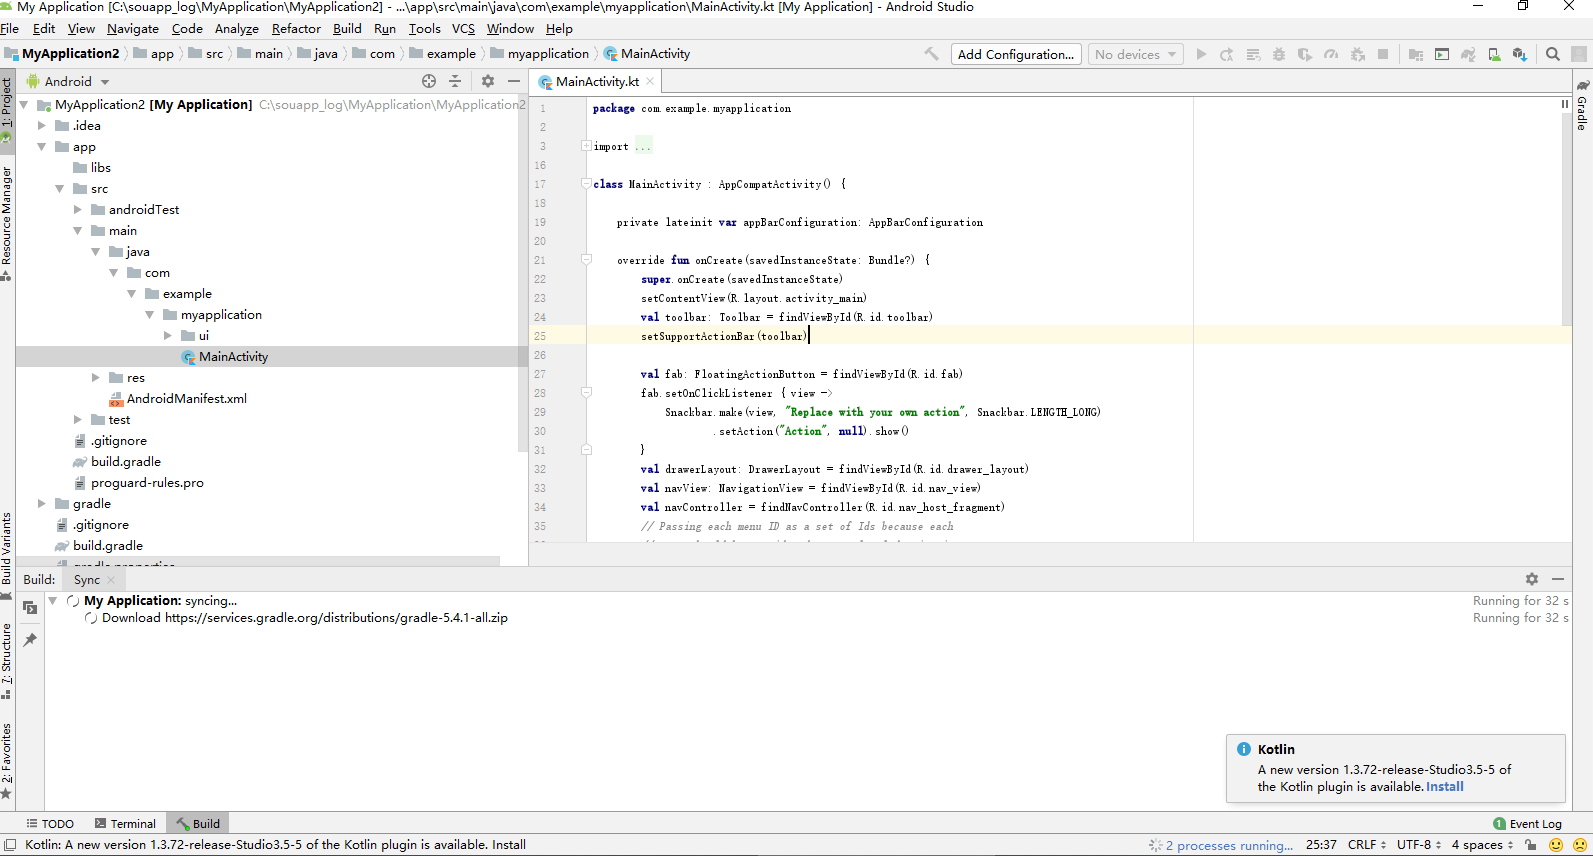
Task: Expand the androidTest folder
Action: [x=78, y=209]
